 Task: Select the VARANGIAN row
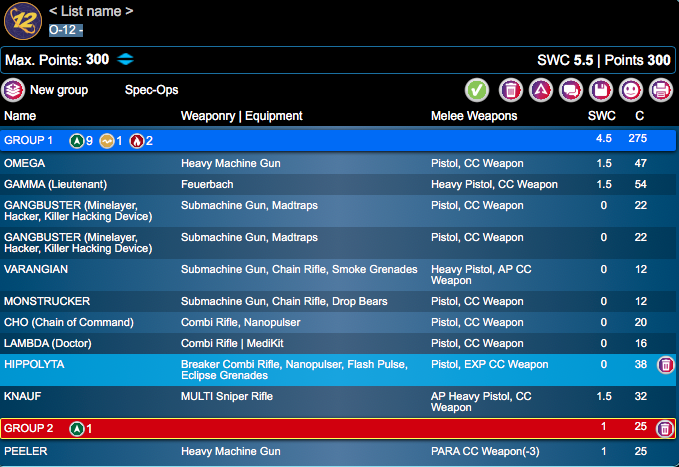338,275
